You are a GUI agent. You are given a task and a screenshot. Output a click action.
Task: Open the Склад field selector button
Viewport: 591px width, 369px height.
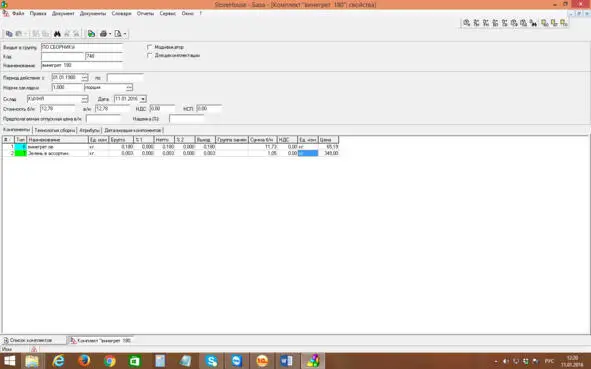[84, 99]
